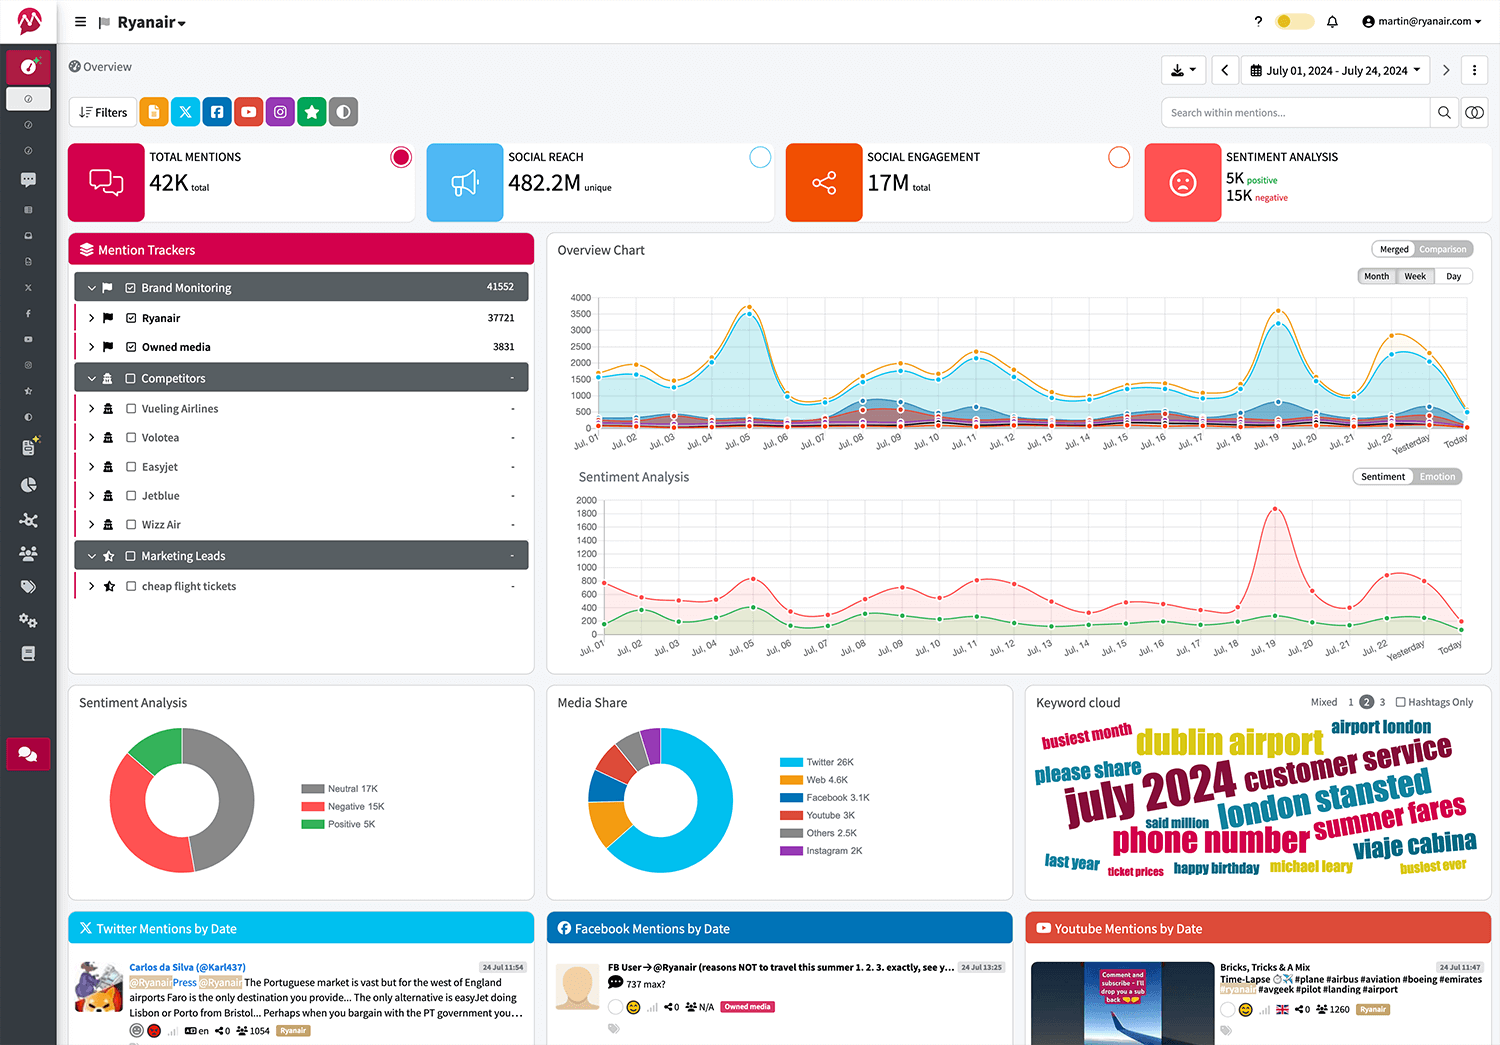This screenshot has height=1045, width=1500.
Task: Uncheck the Brand Monitoring tracker
Action: tap(130, 286)
